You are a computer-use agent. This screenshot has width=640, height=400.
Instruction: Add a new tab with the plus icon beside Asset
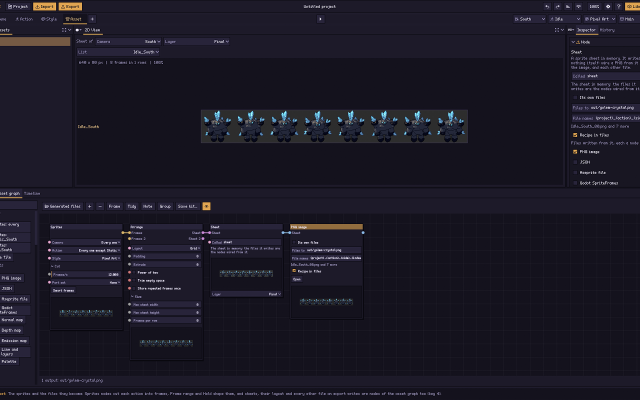(x=92, y=19)
